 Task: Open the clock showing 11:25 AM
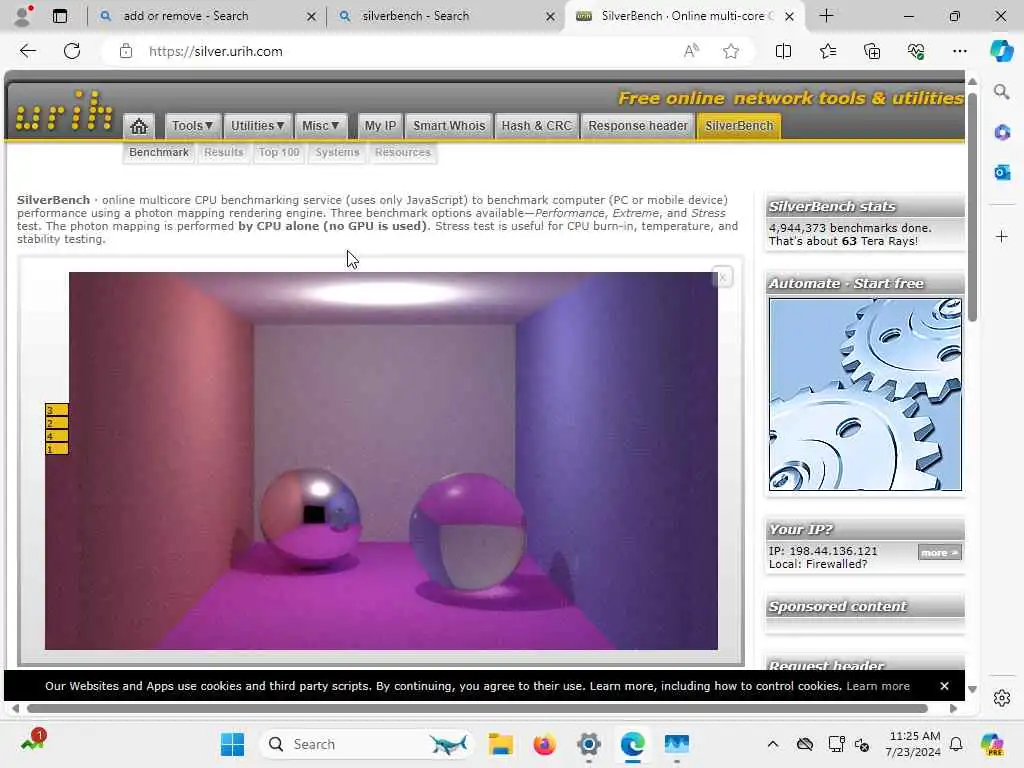(913, 744)
